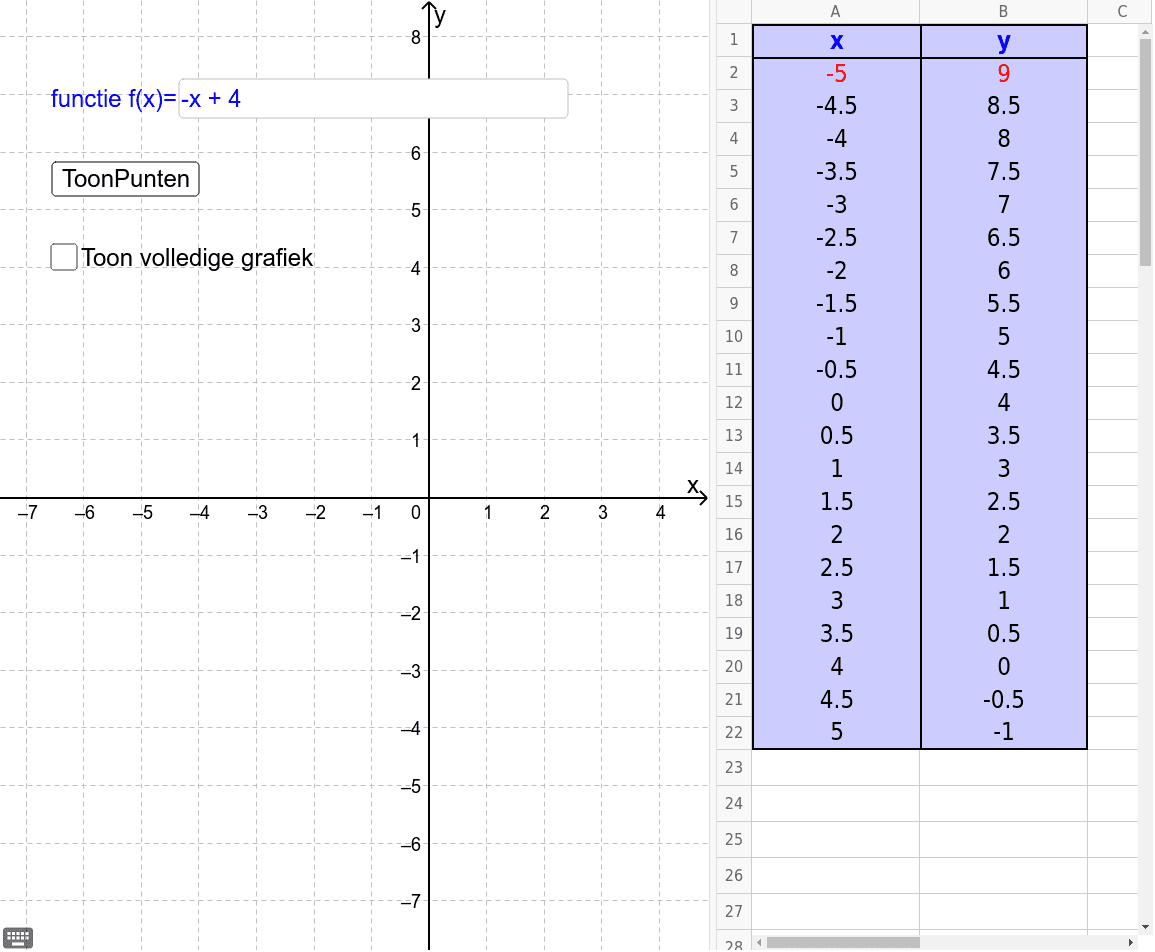Select cell A22 with value 5
This screenshot has width=1155, height=952.
(836, 732)
